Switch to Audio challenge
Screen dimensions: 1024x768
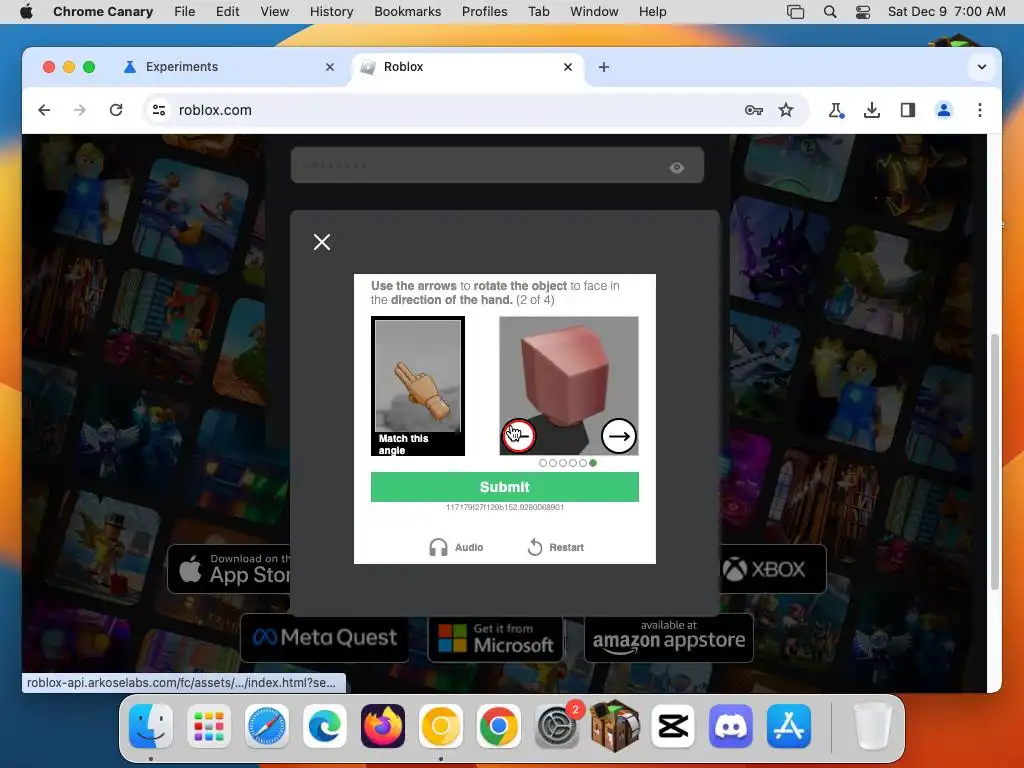tap(456, 547)
